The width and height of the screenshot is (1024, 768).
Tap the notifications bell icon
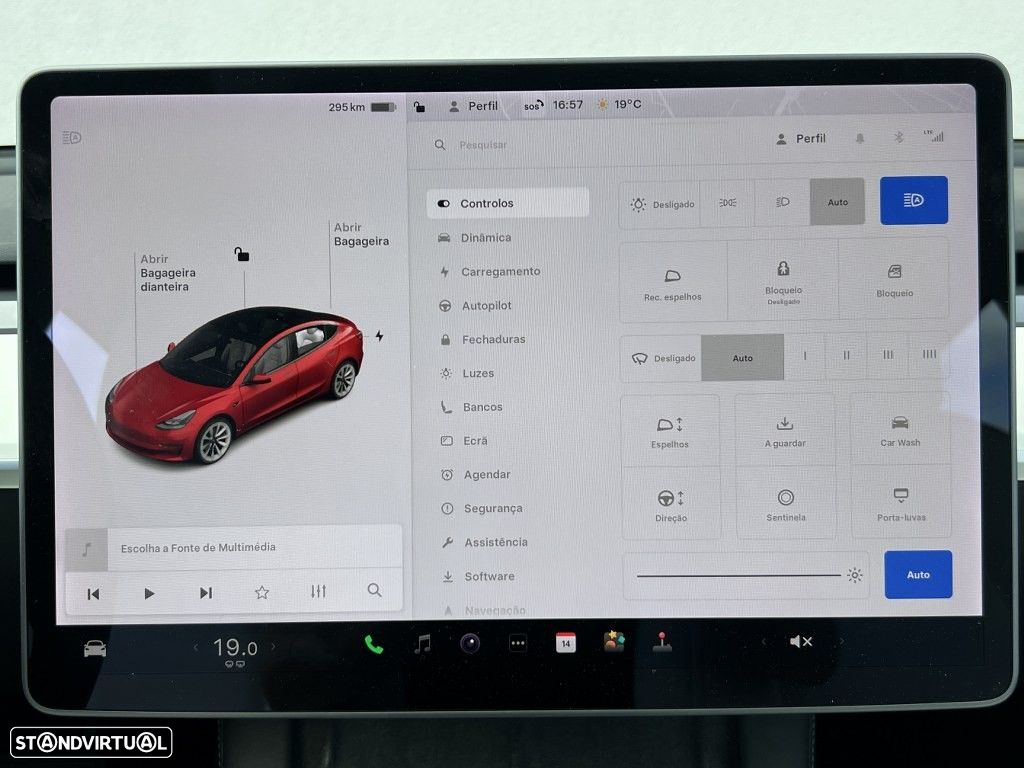[x=860, y=138]
